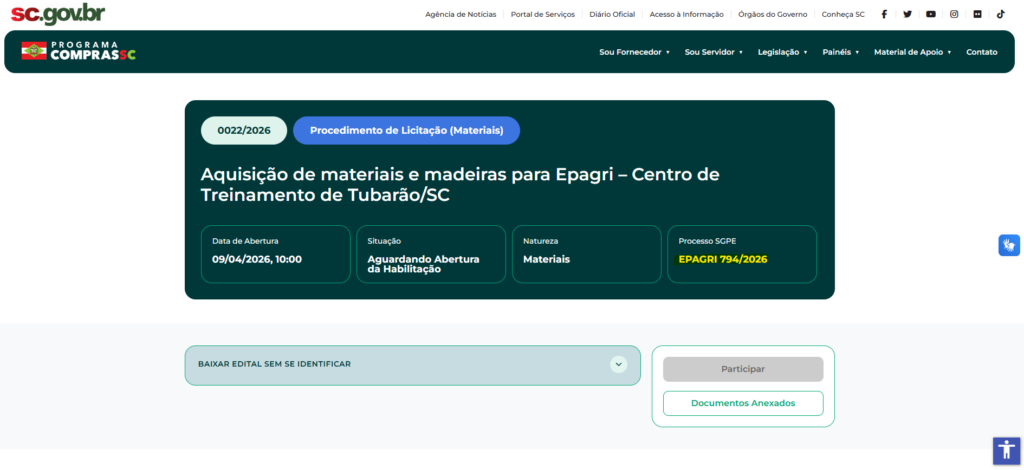Open the Legislação dropdown

pos(782,52)
